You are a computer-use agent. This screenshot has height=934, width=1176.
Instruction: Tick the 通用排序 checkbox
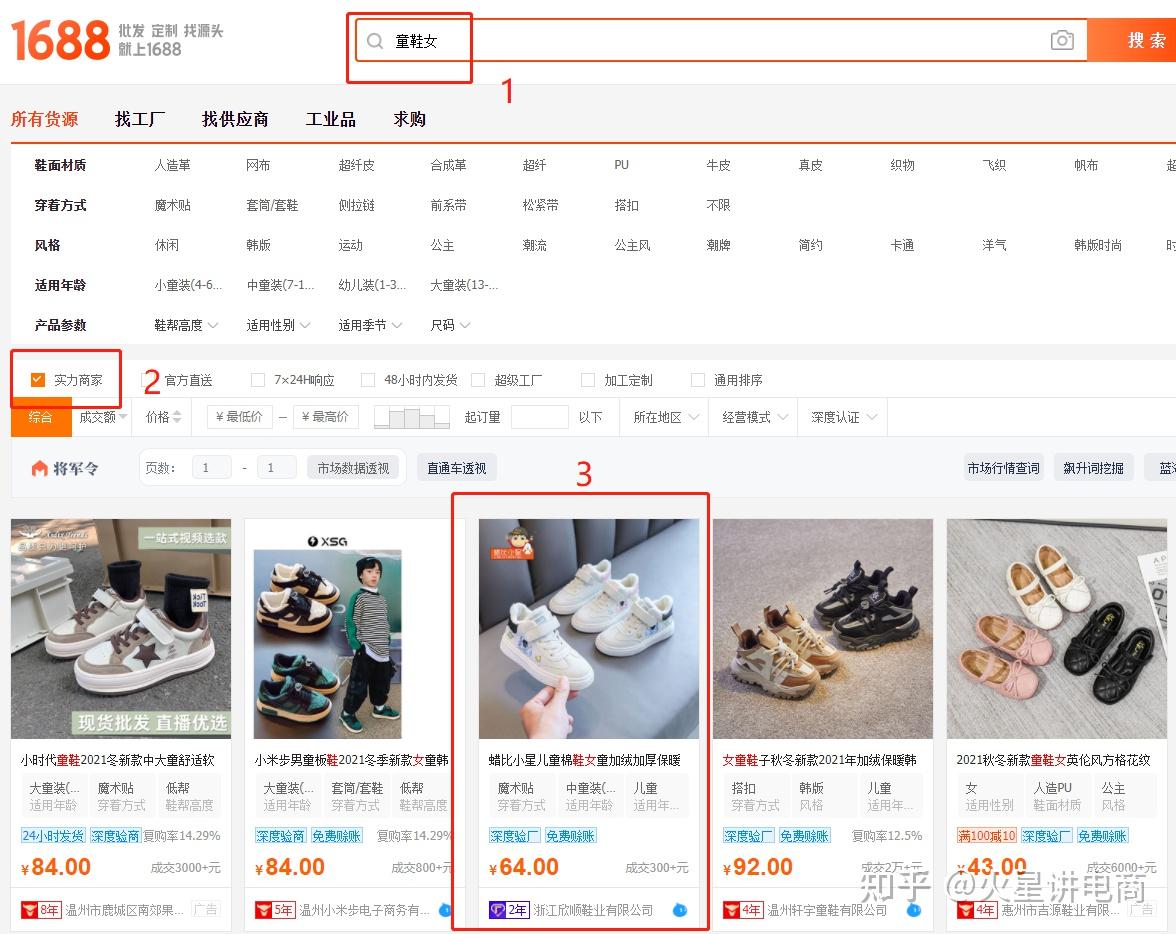pos(698,380)
